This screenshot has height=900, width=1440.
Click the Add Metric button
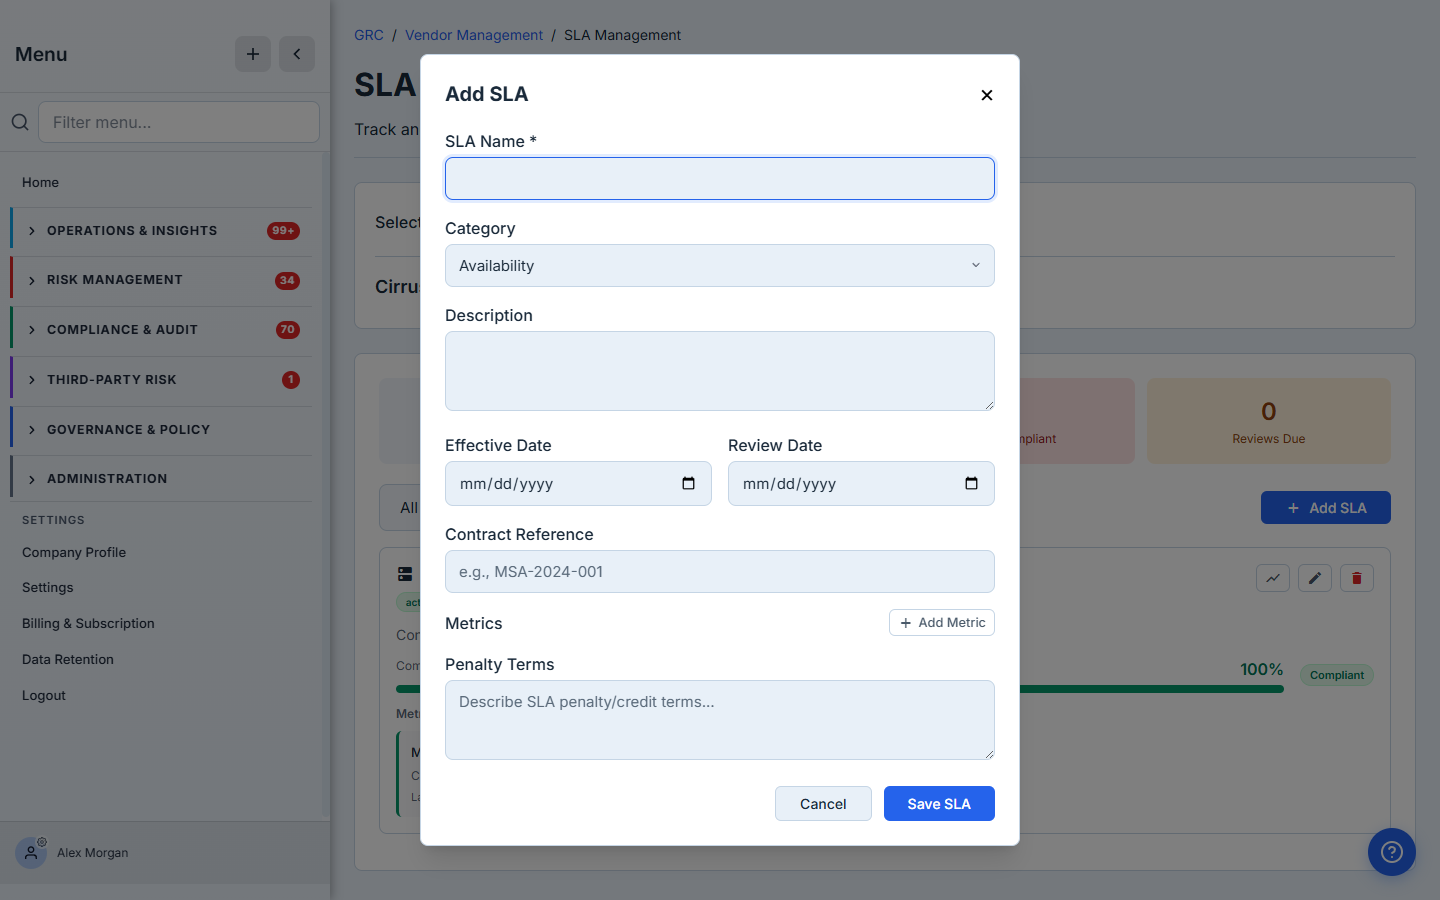point(942,623)
